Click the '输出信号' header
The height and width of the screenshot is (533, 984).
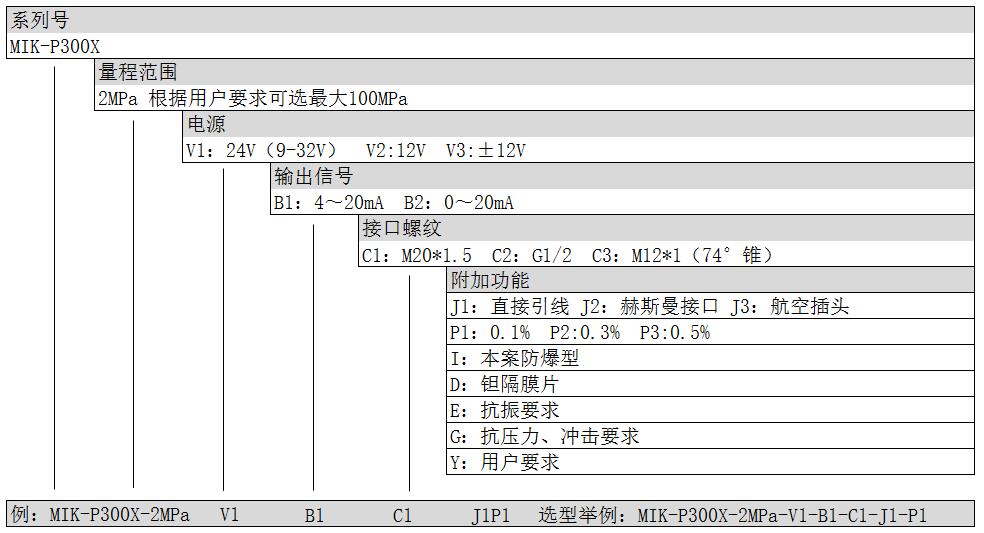click(314, 176)
